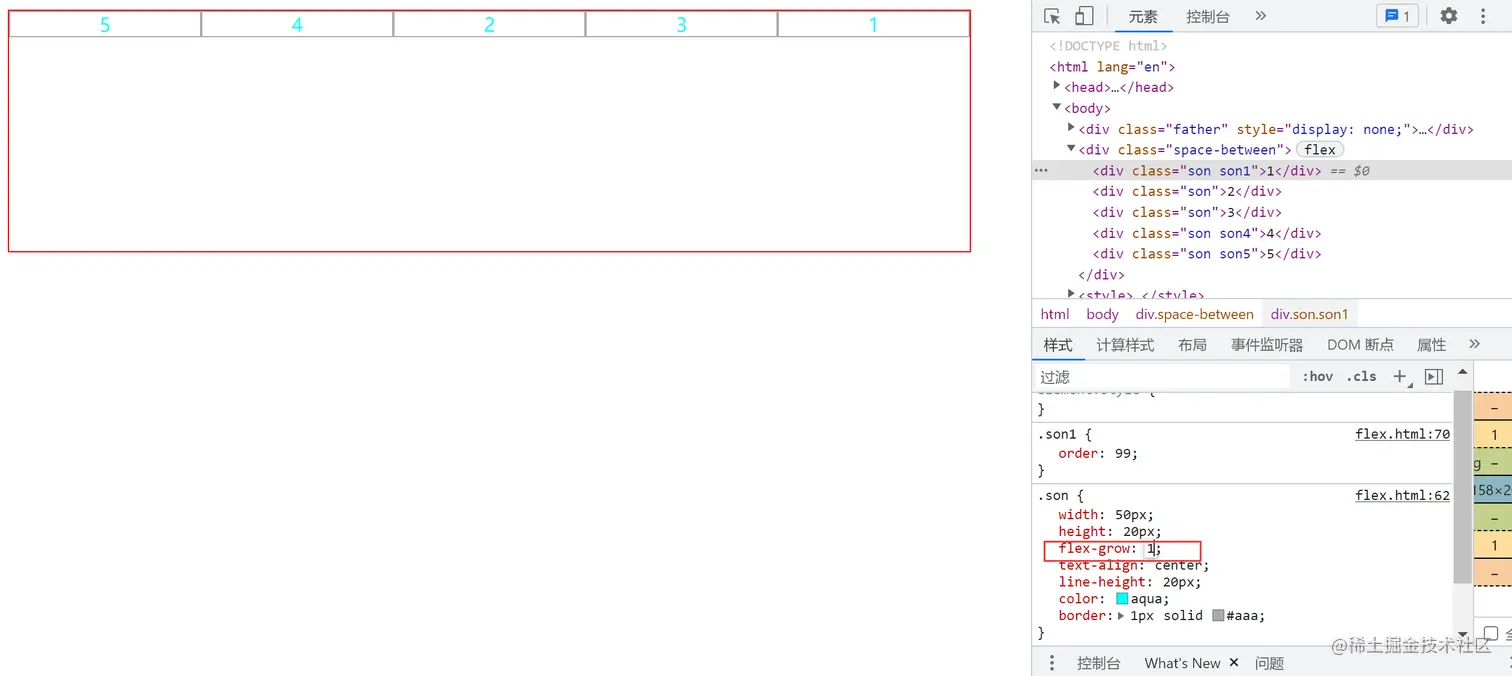Select div.space-between in the breadcrumb

pos(1194,314)
